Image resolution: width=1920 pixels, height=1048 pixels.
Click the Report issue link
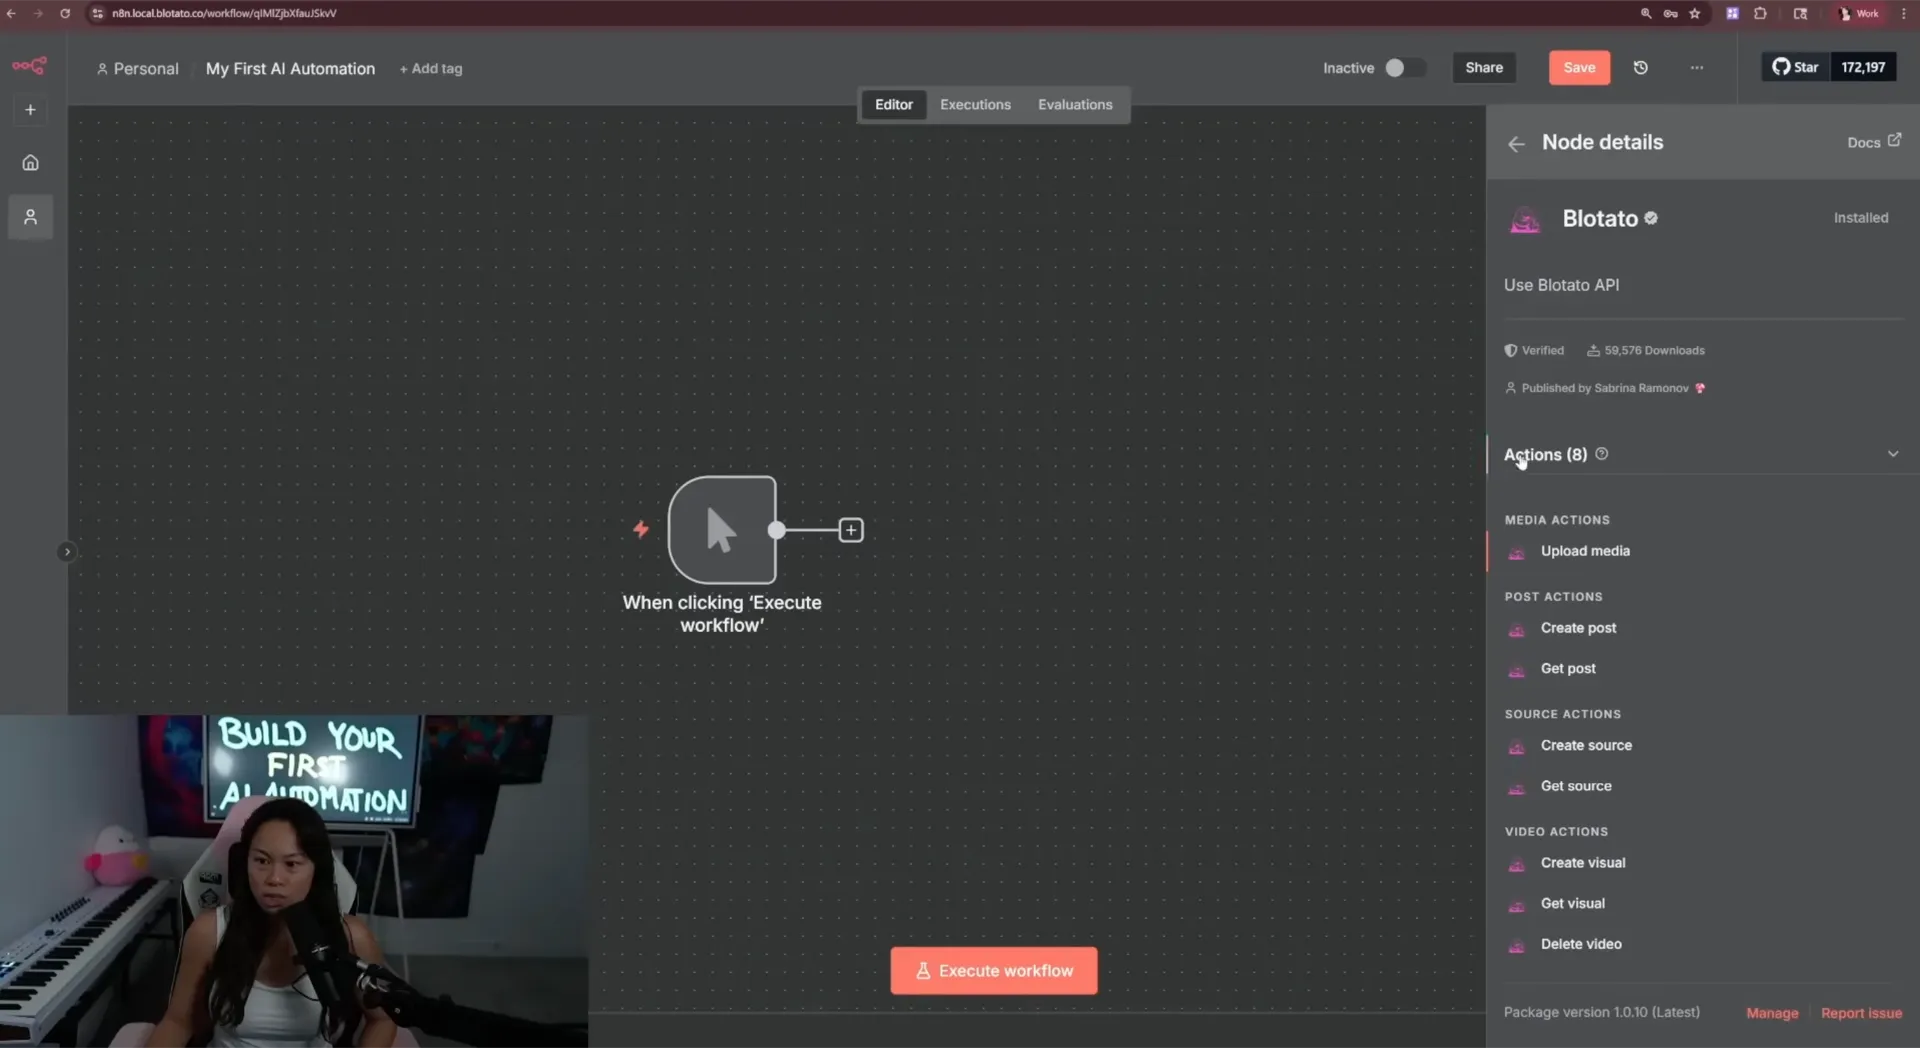tap(1861, 1013)
